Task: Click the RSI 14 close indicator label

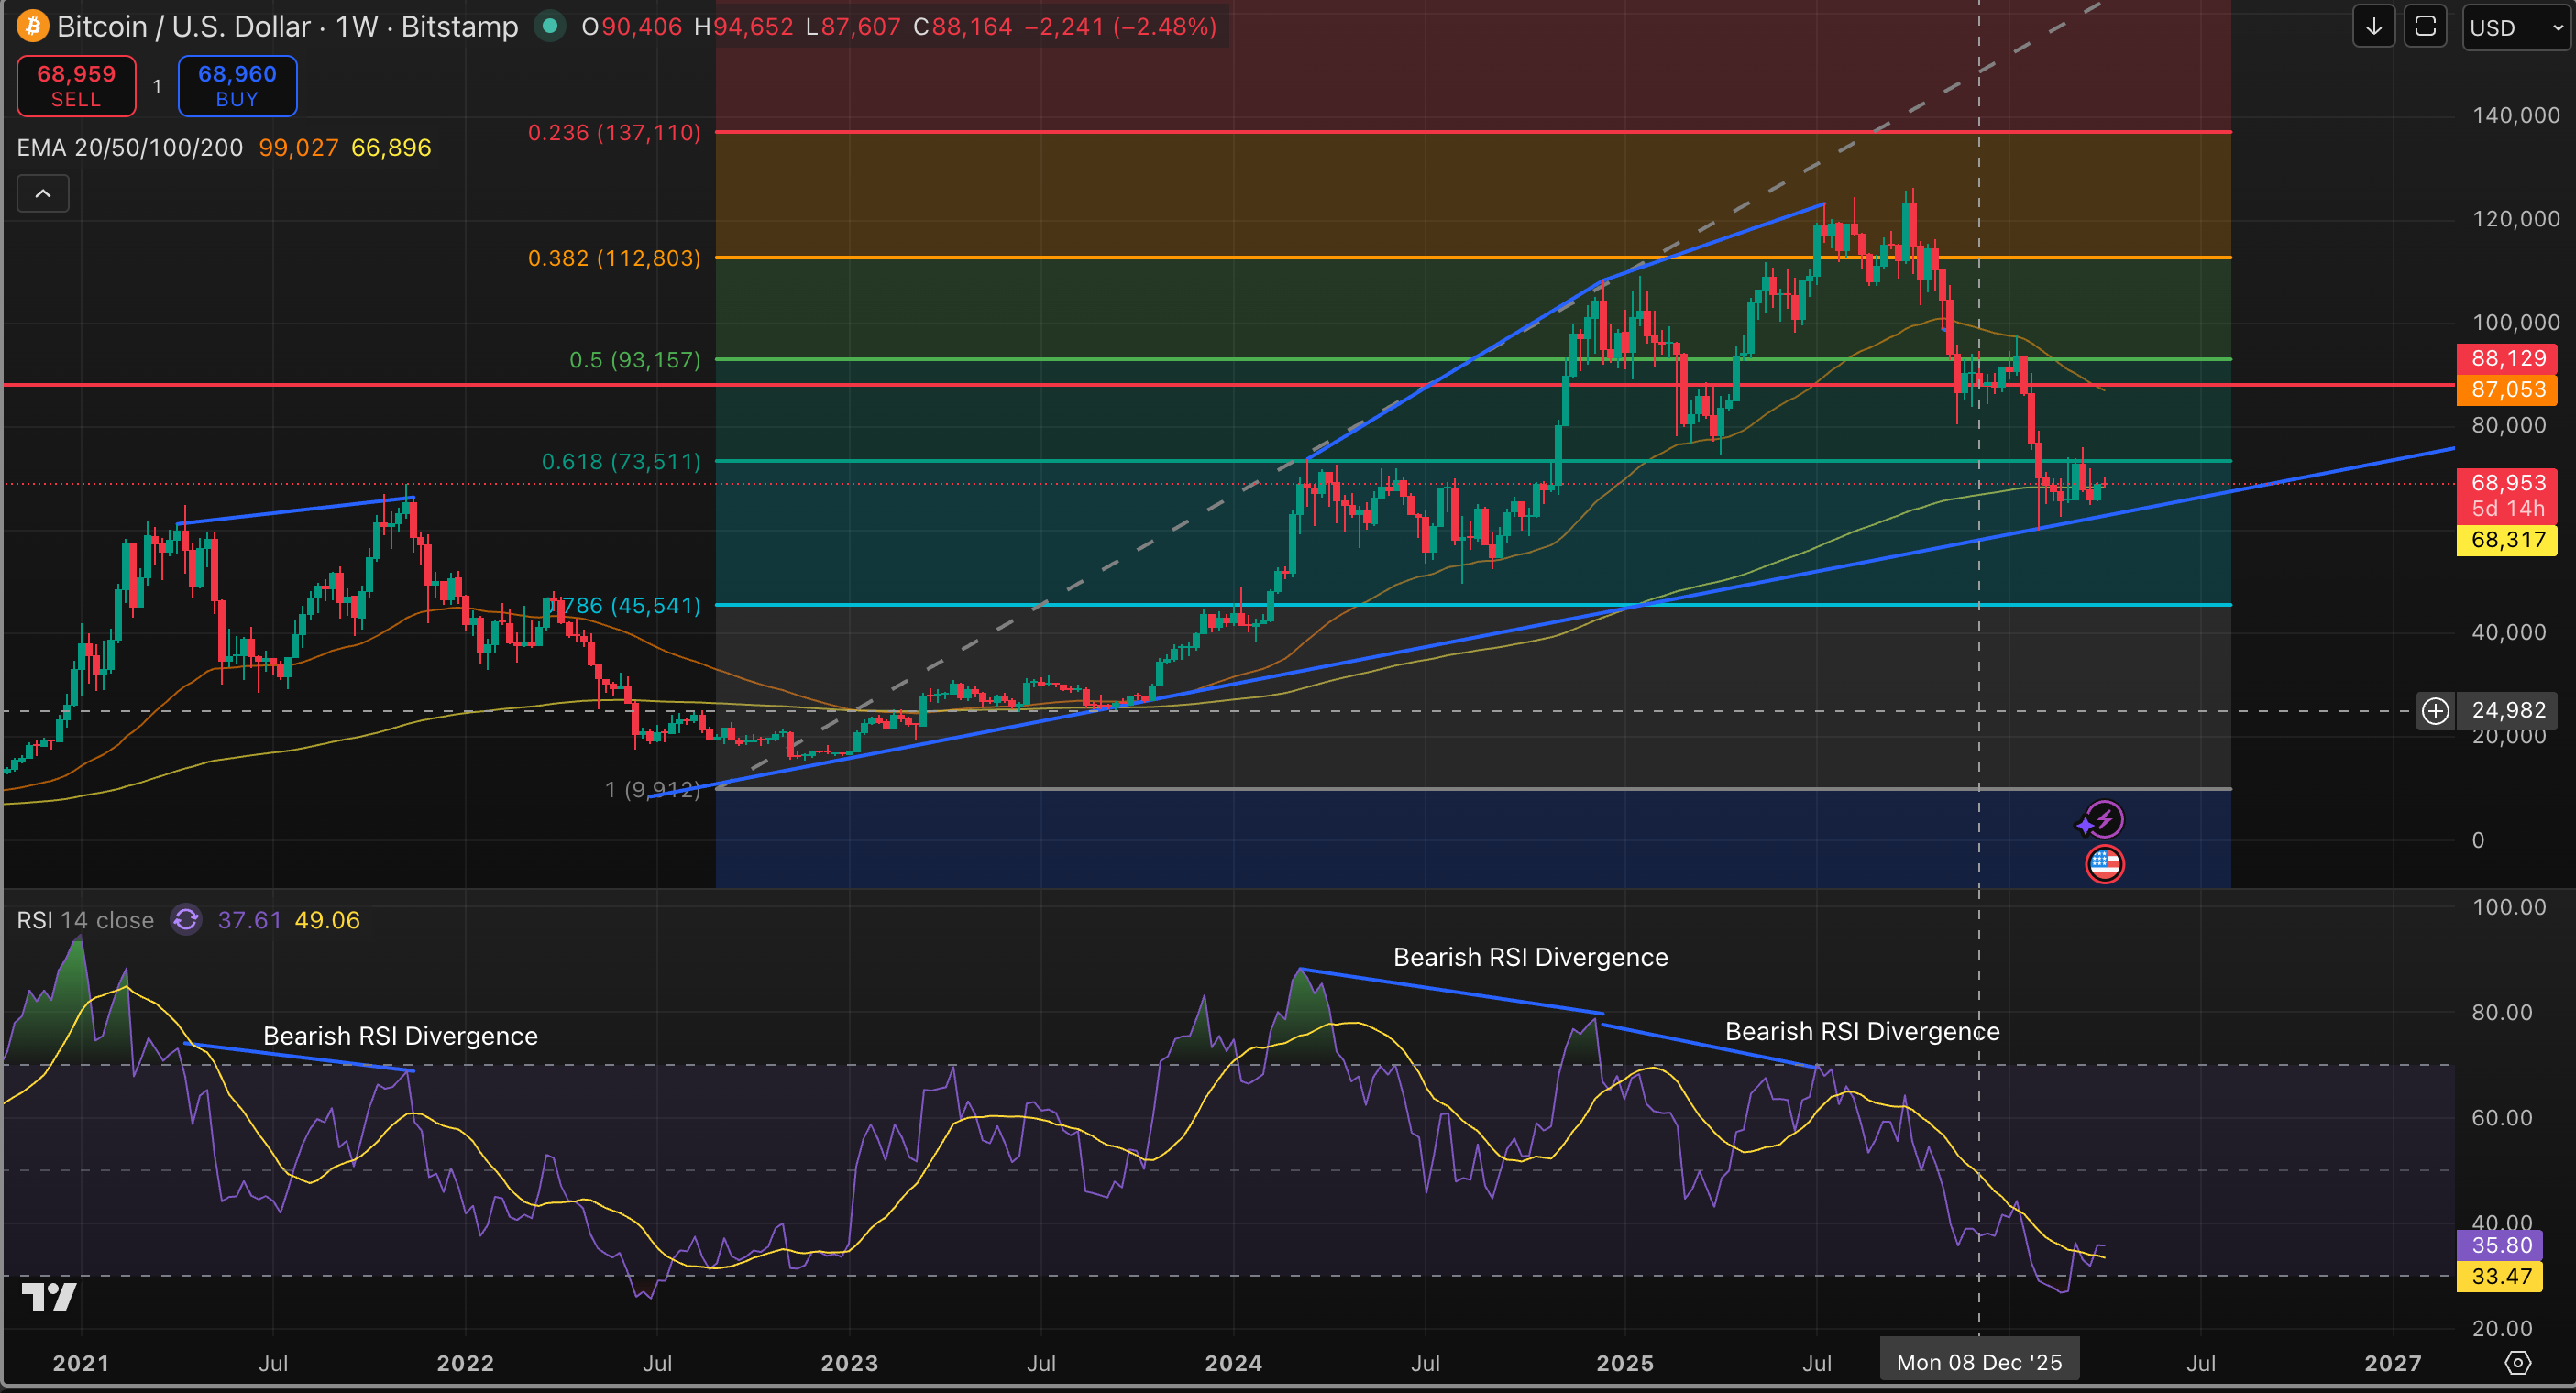Action: click(x=85, y=920)
